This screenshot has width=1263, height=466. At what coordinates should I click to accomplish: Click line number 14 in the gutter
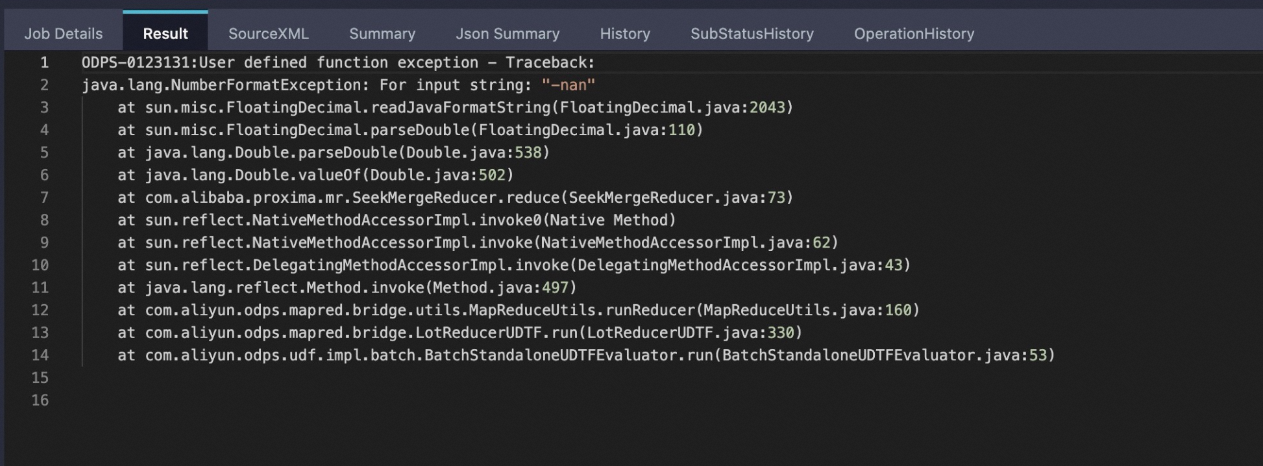[40, 355]
